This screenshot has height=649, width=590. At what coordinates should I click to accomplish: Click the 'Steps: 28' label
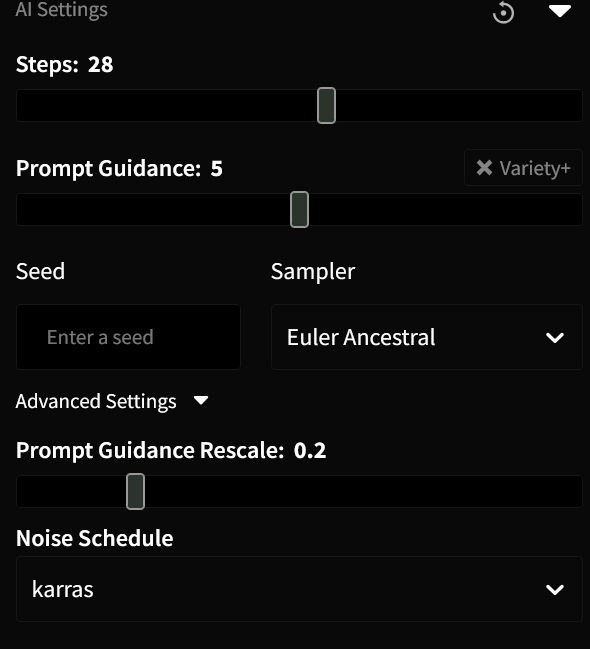click(x=65, y=65)
